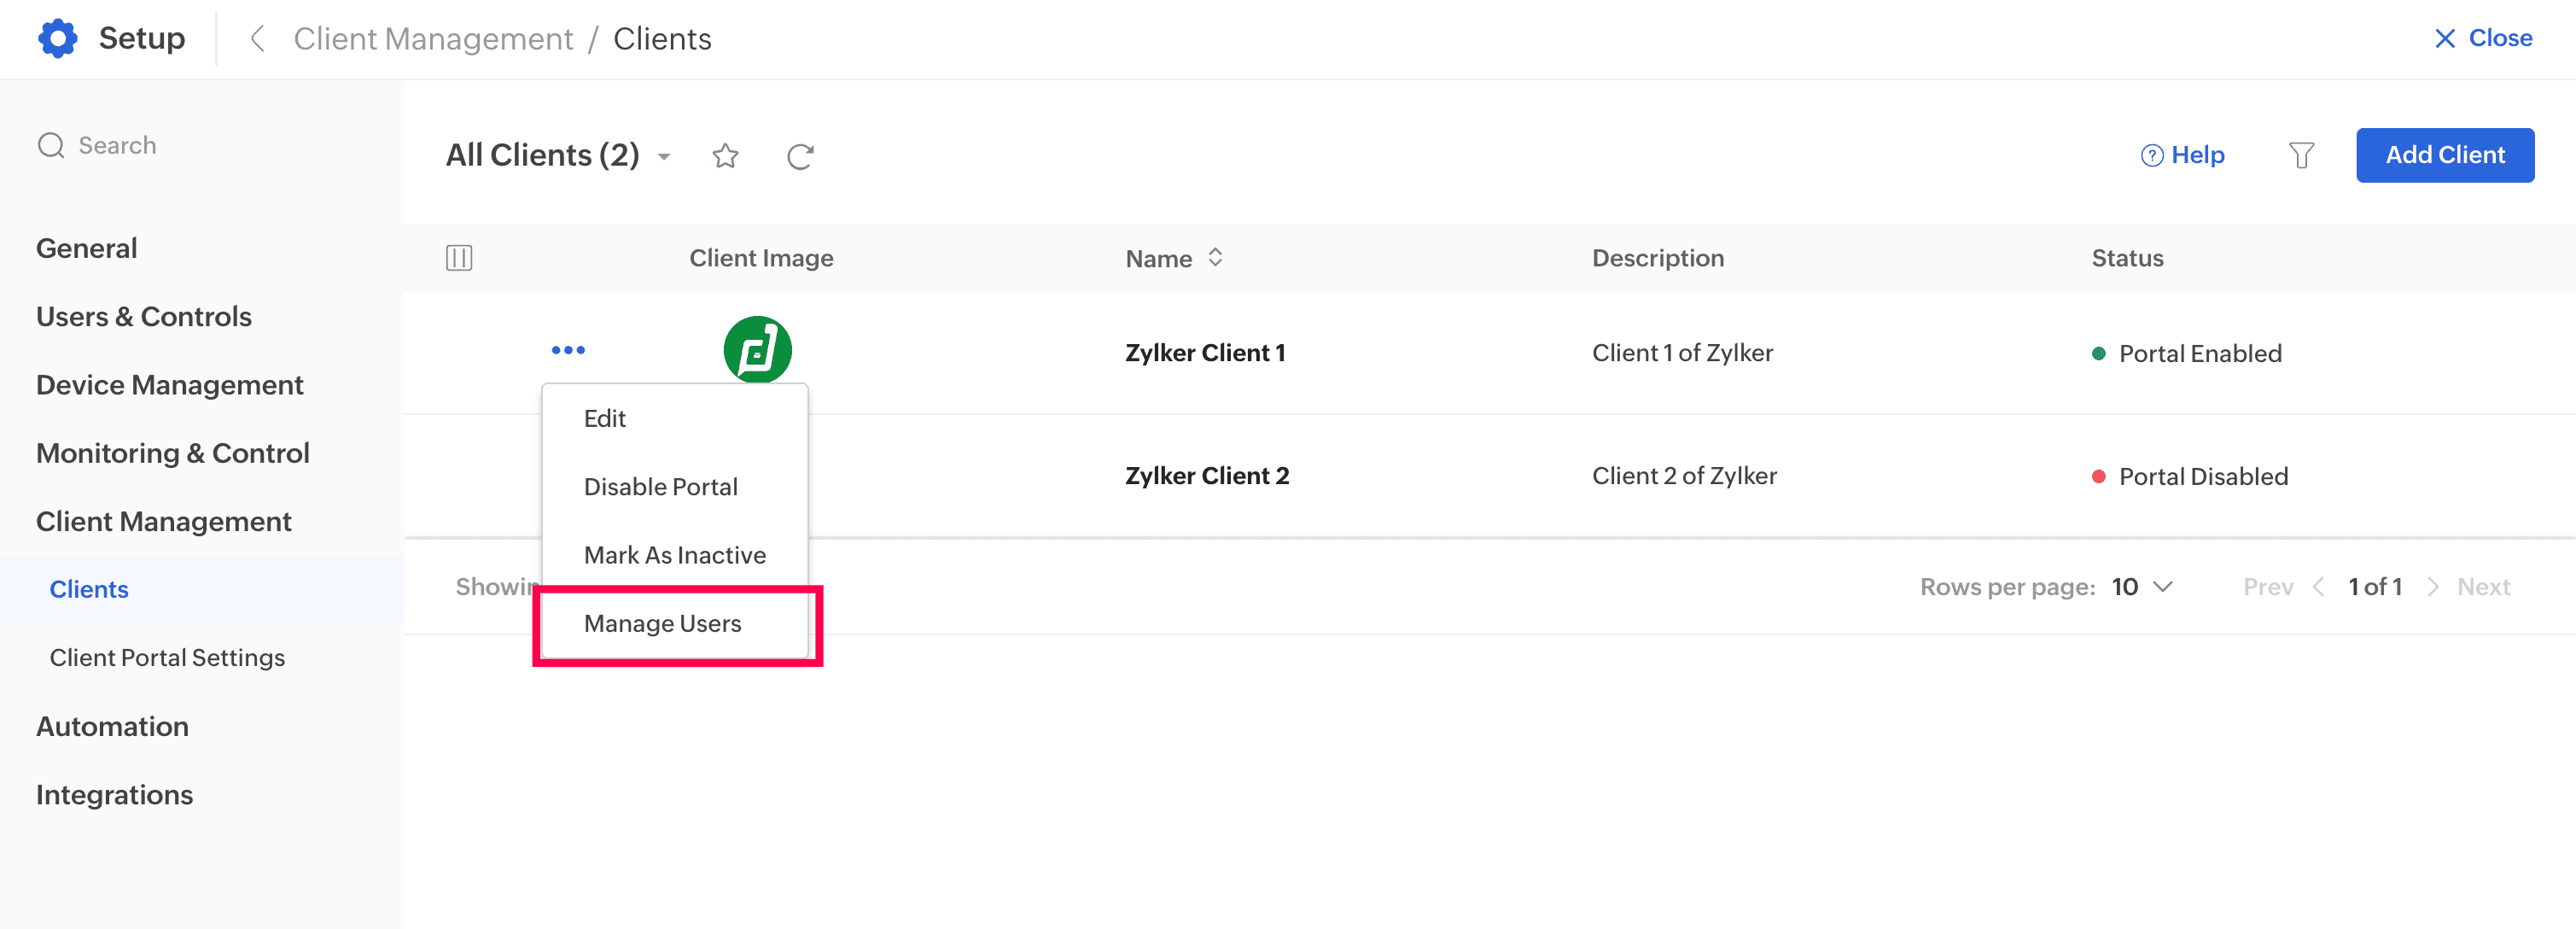The height and width of the screenshot is (929, 2576).
Task: Select Manage Users from the context menu
Action: 662,623
